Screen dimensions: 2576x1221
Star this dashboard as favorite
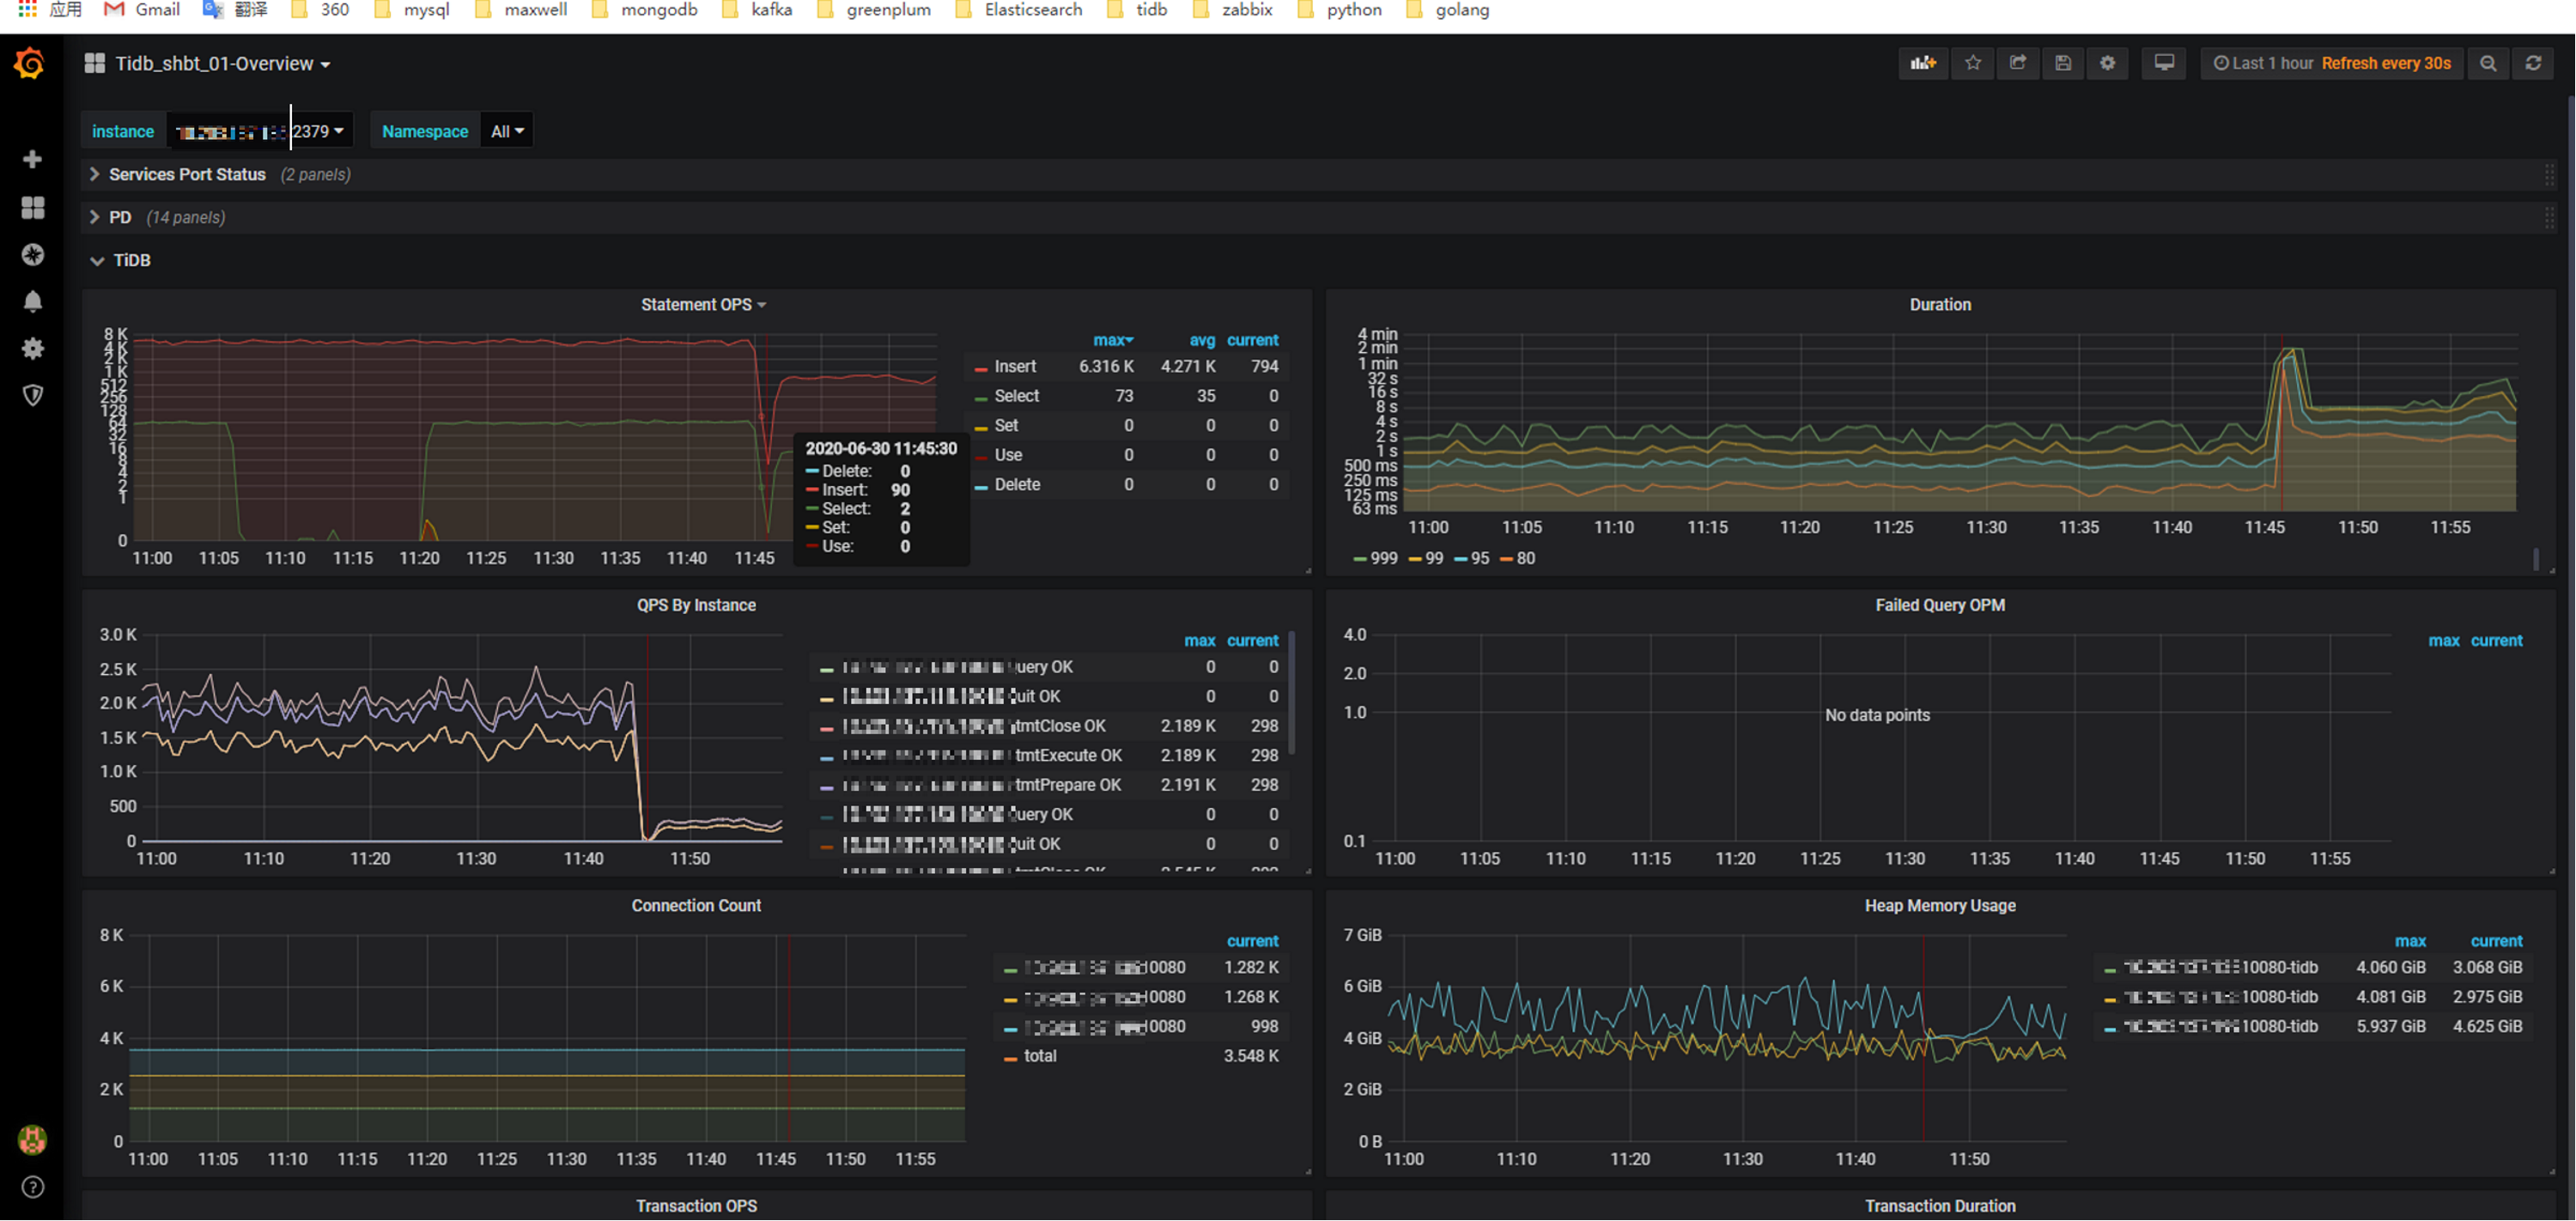click(1972, 63)
